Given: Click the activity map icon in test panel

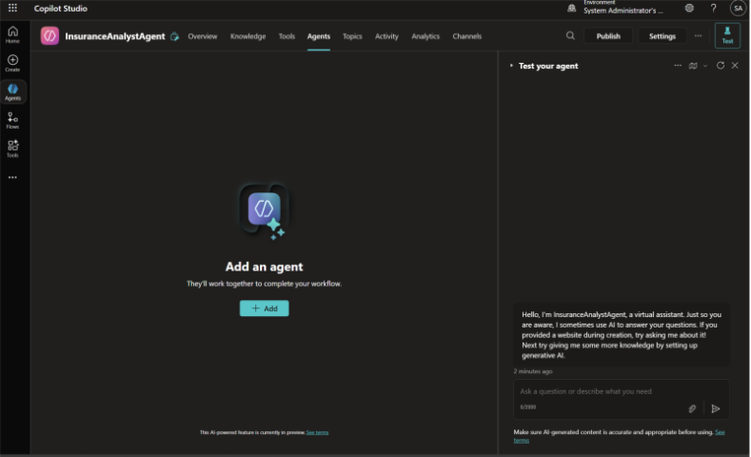Looking at the screenshot, I should tap(693, 66).
